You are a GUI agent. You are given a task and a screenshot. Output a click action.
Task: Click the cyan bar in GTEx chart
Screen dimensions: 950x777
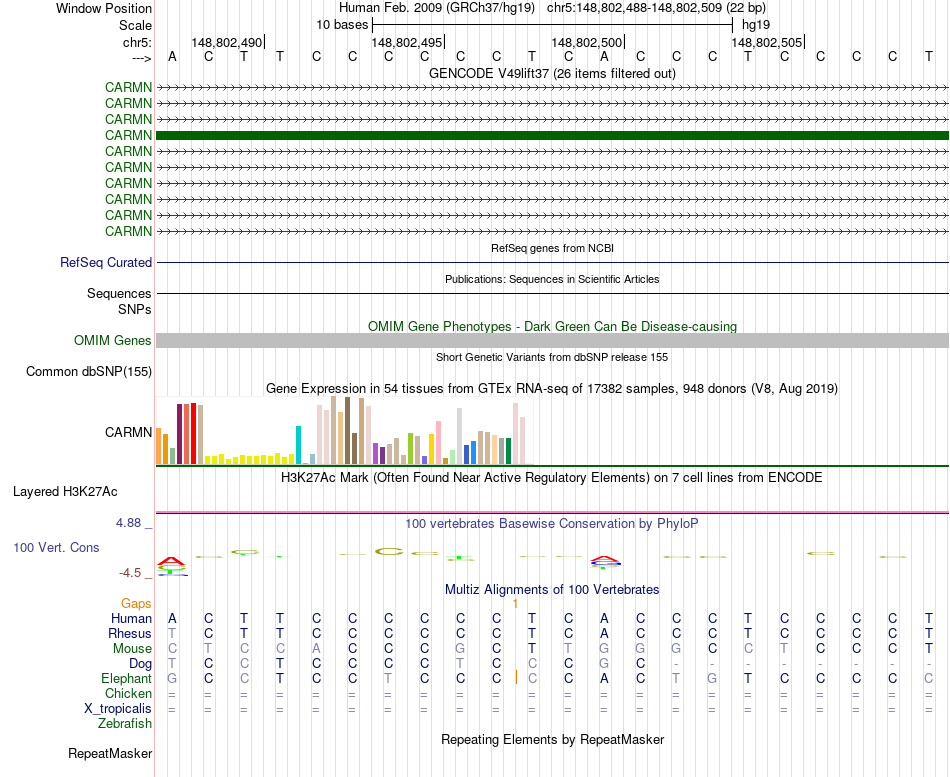(298, 445)
